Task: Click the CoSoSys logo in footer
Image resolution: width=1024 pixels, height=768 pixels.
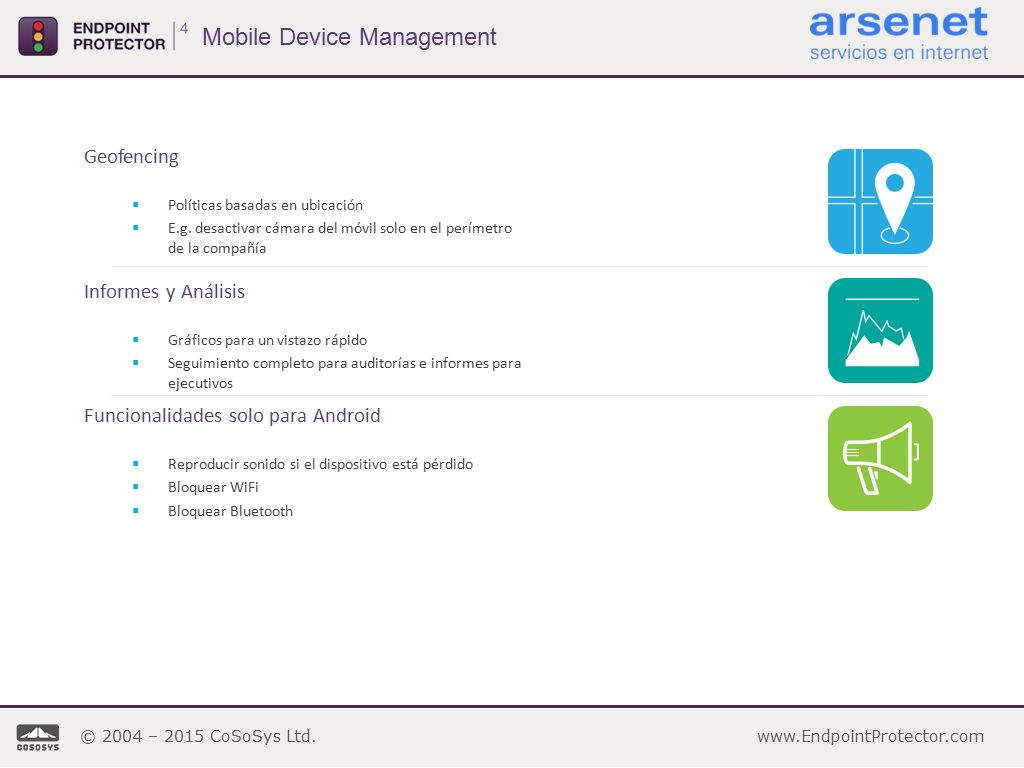Action: [38, 737]
